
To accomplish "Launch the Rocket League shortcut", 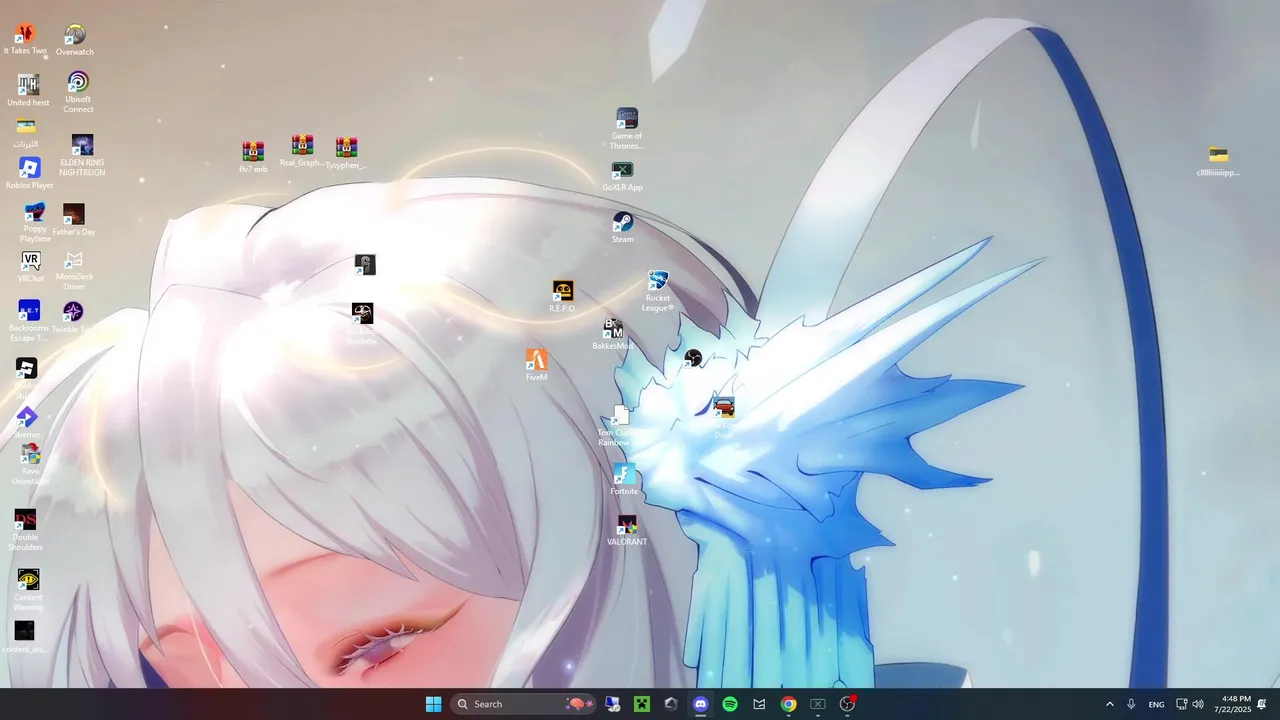I will pos(658,291).
